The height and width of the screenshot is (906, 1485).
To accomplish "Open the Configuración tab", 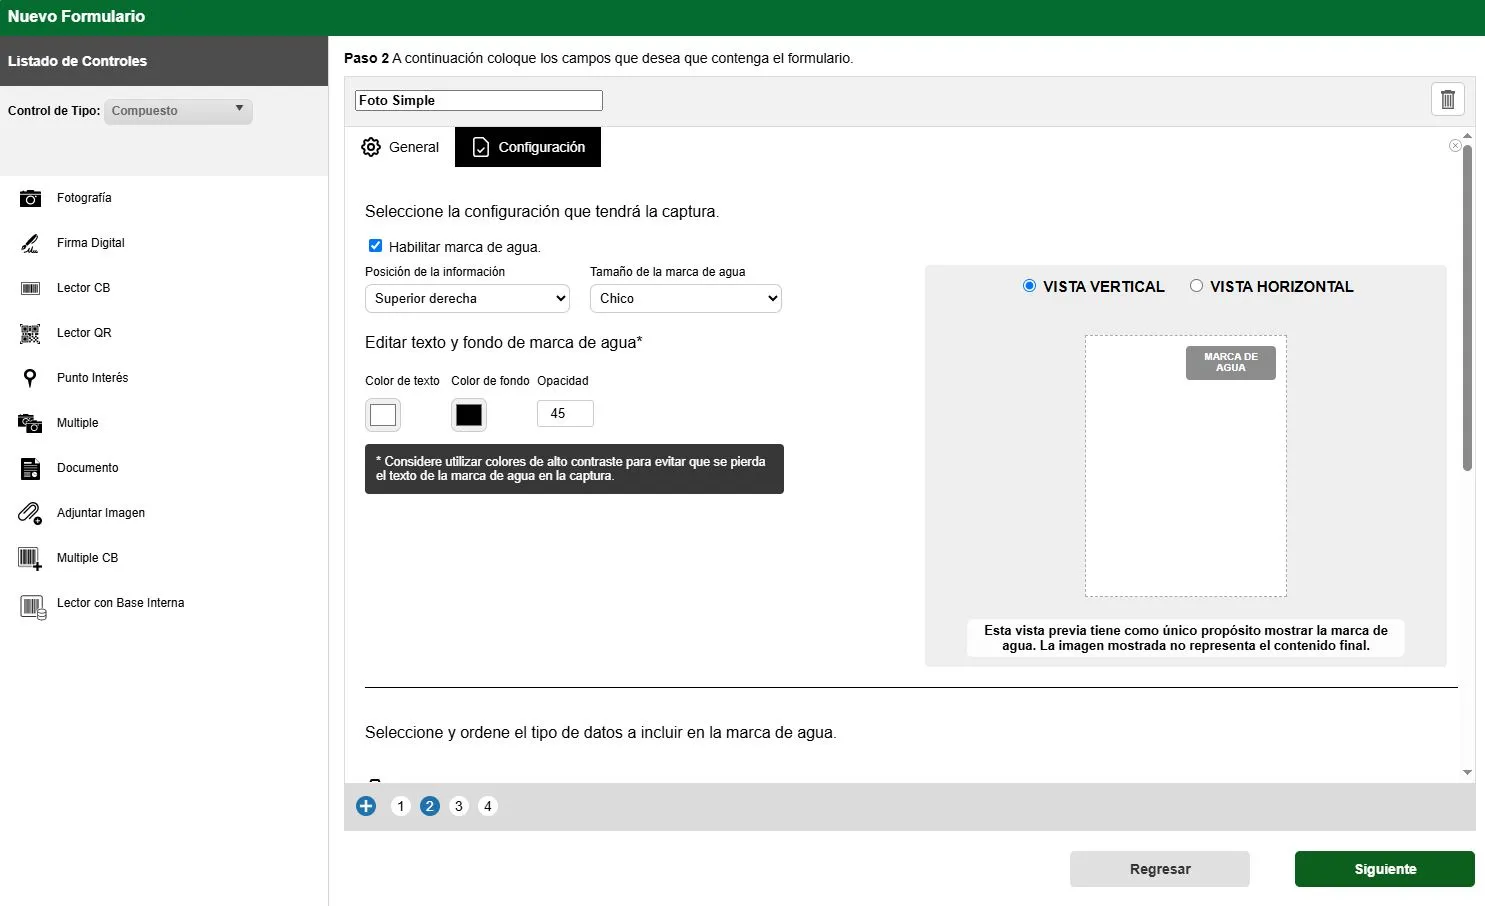I will coord(528,147).
